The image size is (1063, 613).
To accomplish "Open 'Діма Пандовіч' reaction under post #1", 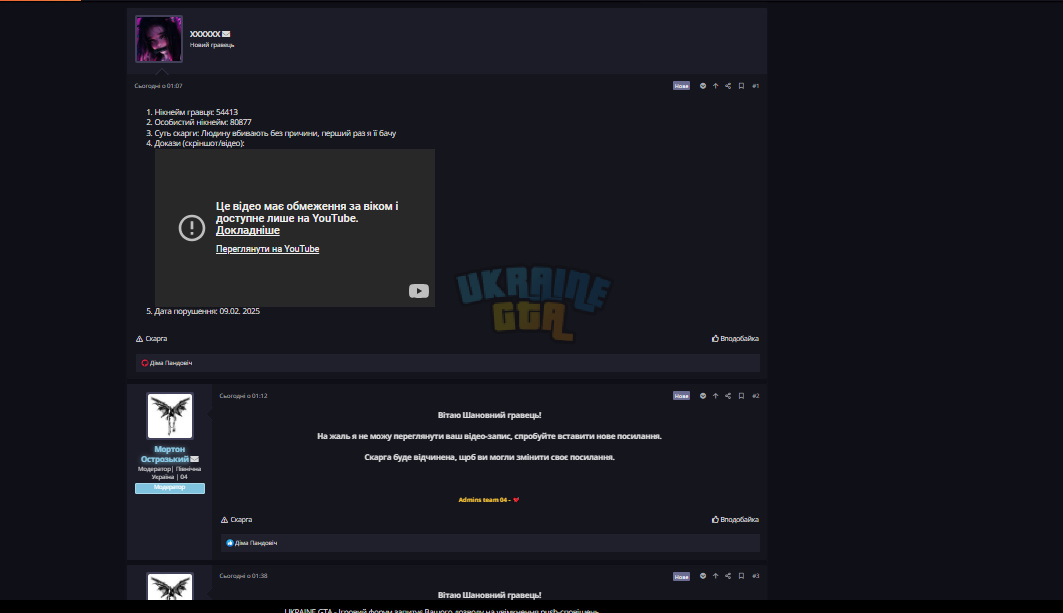I will 171,363.
